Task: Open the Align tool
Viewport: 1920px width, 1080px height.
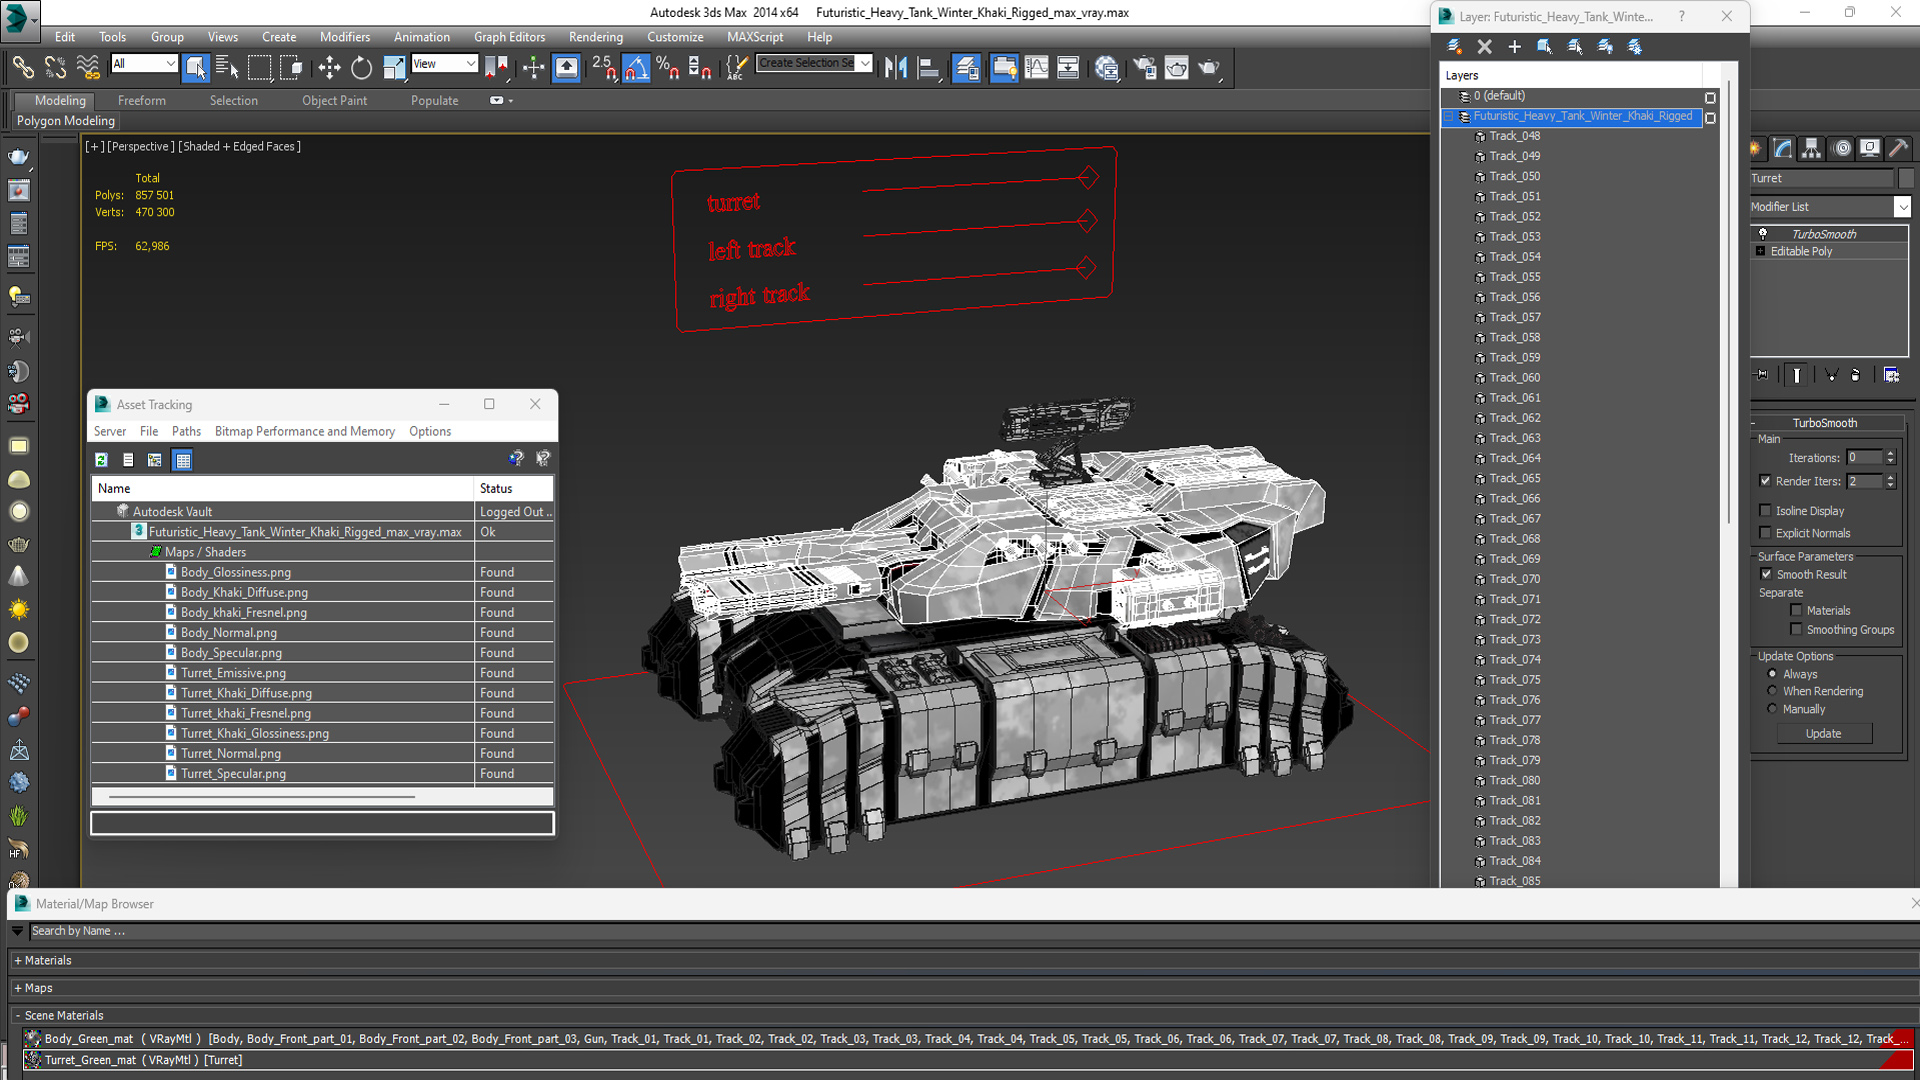Action: pyautogui.click(x=929, y=68)
